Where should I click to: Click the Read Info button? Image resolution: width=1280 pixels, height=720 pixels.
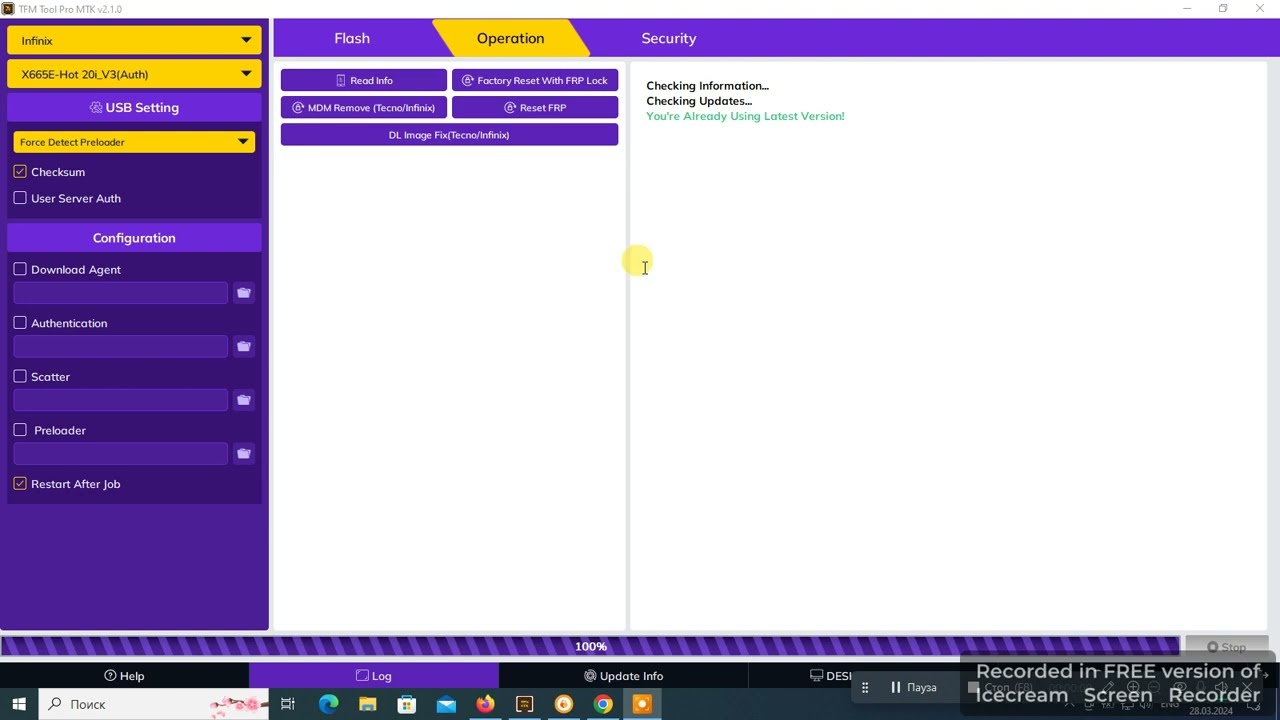[x=364, y=80]
